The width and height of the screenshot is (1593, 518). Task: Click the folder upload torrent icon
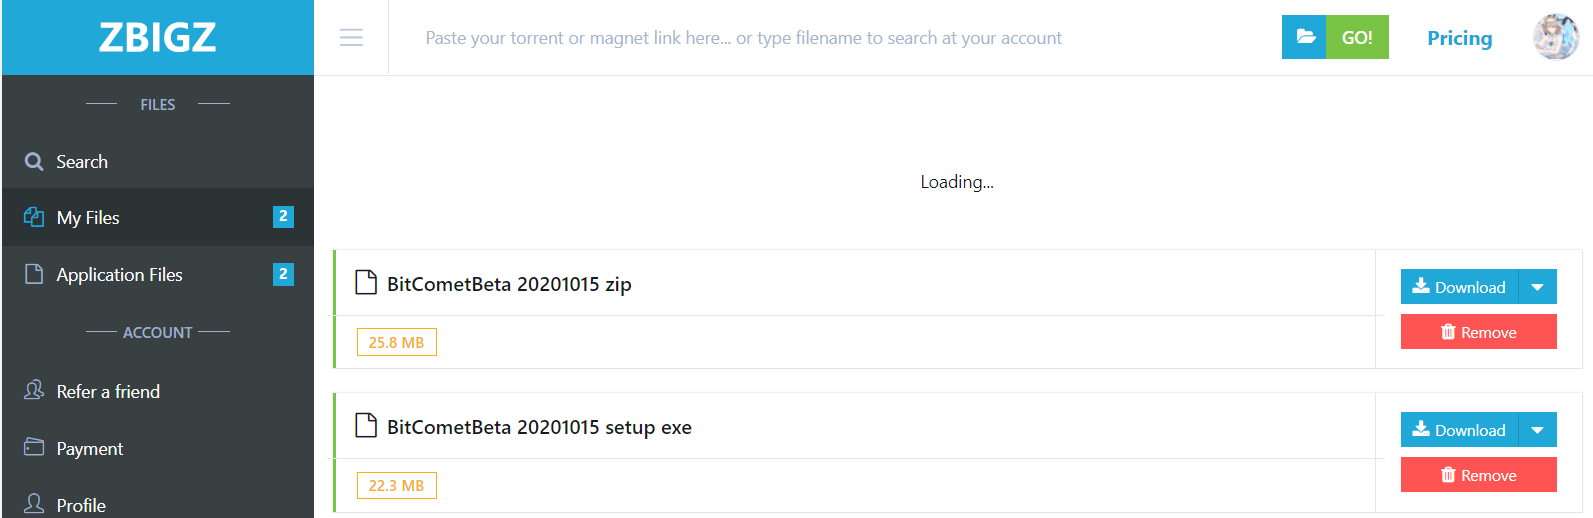coord(1304,37)
